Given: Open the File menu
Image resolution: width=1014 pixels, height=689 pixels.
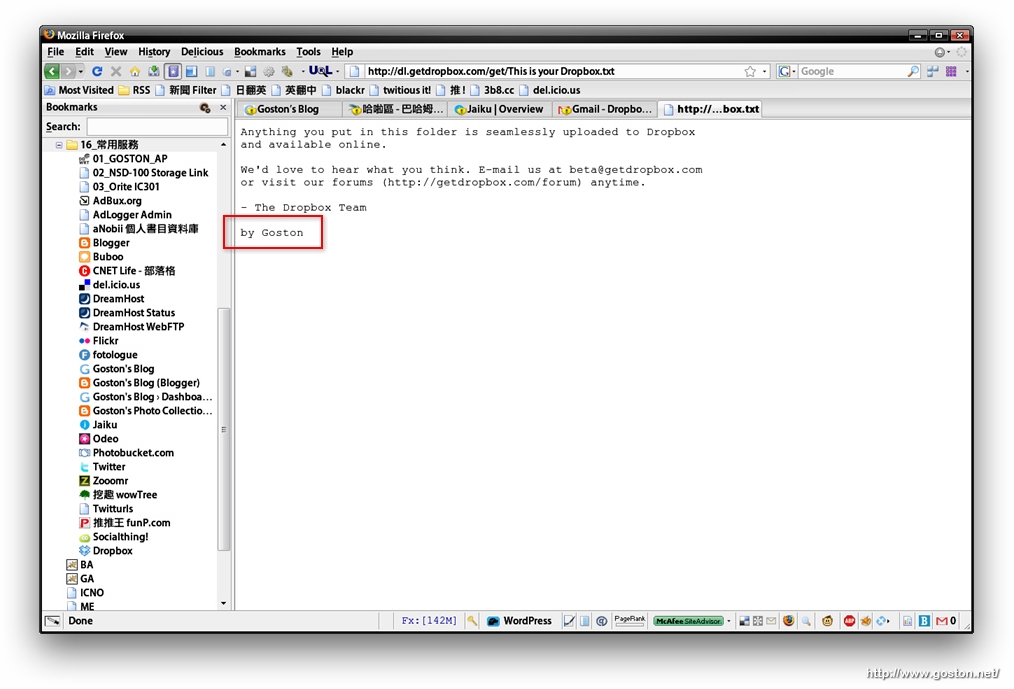Looking at the screenshot, I should (x=56, y=52).
